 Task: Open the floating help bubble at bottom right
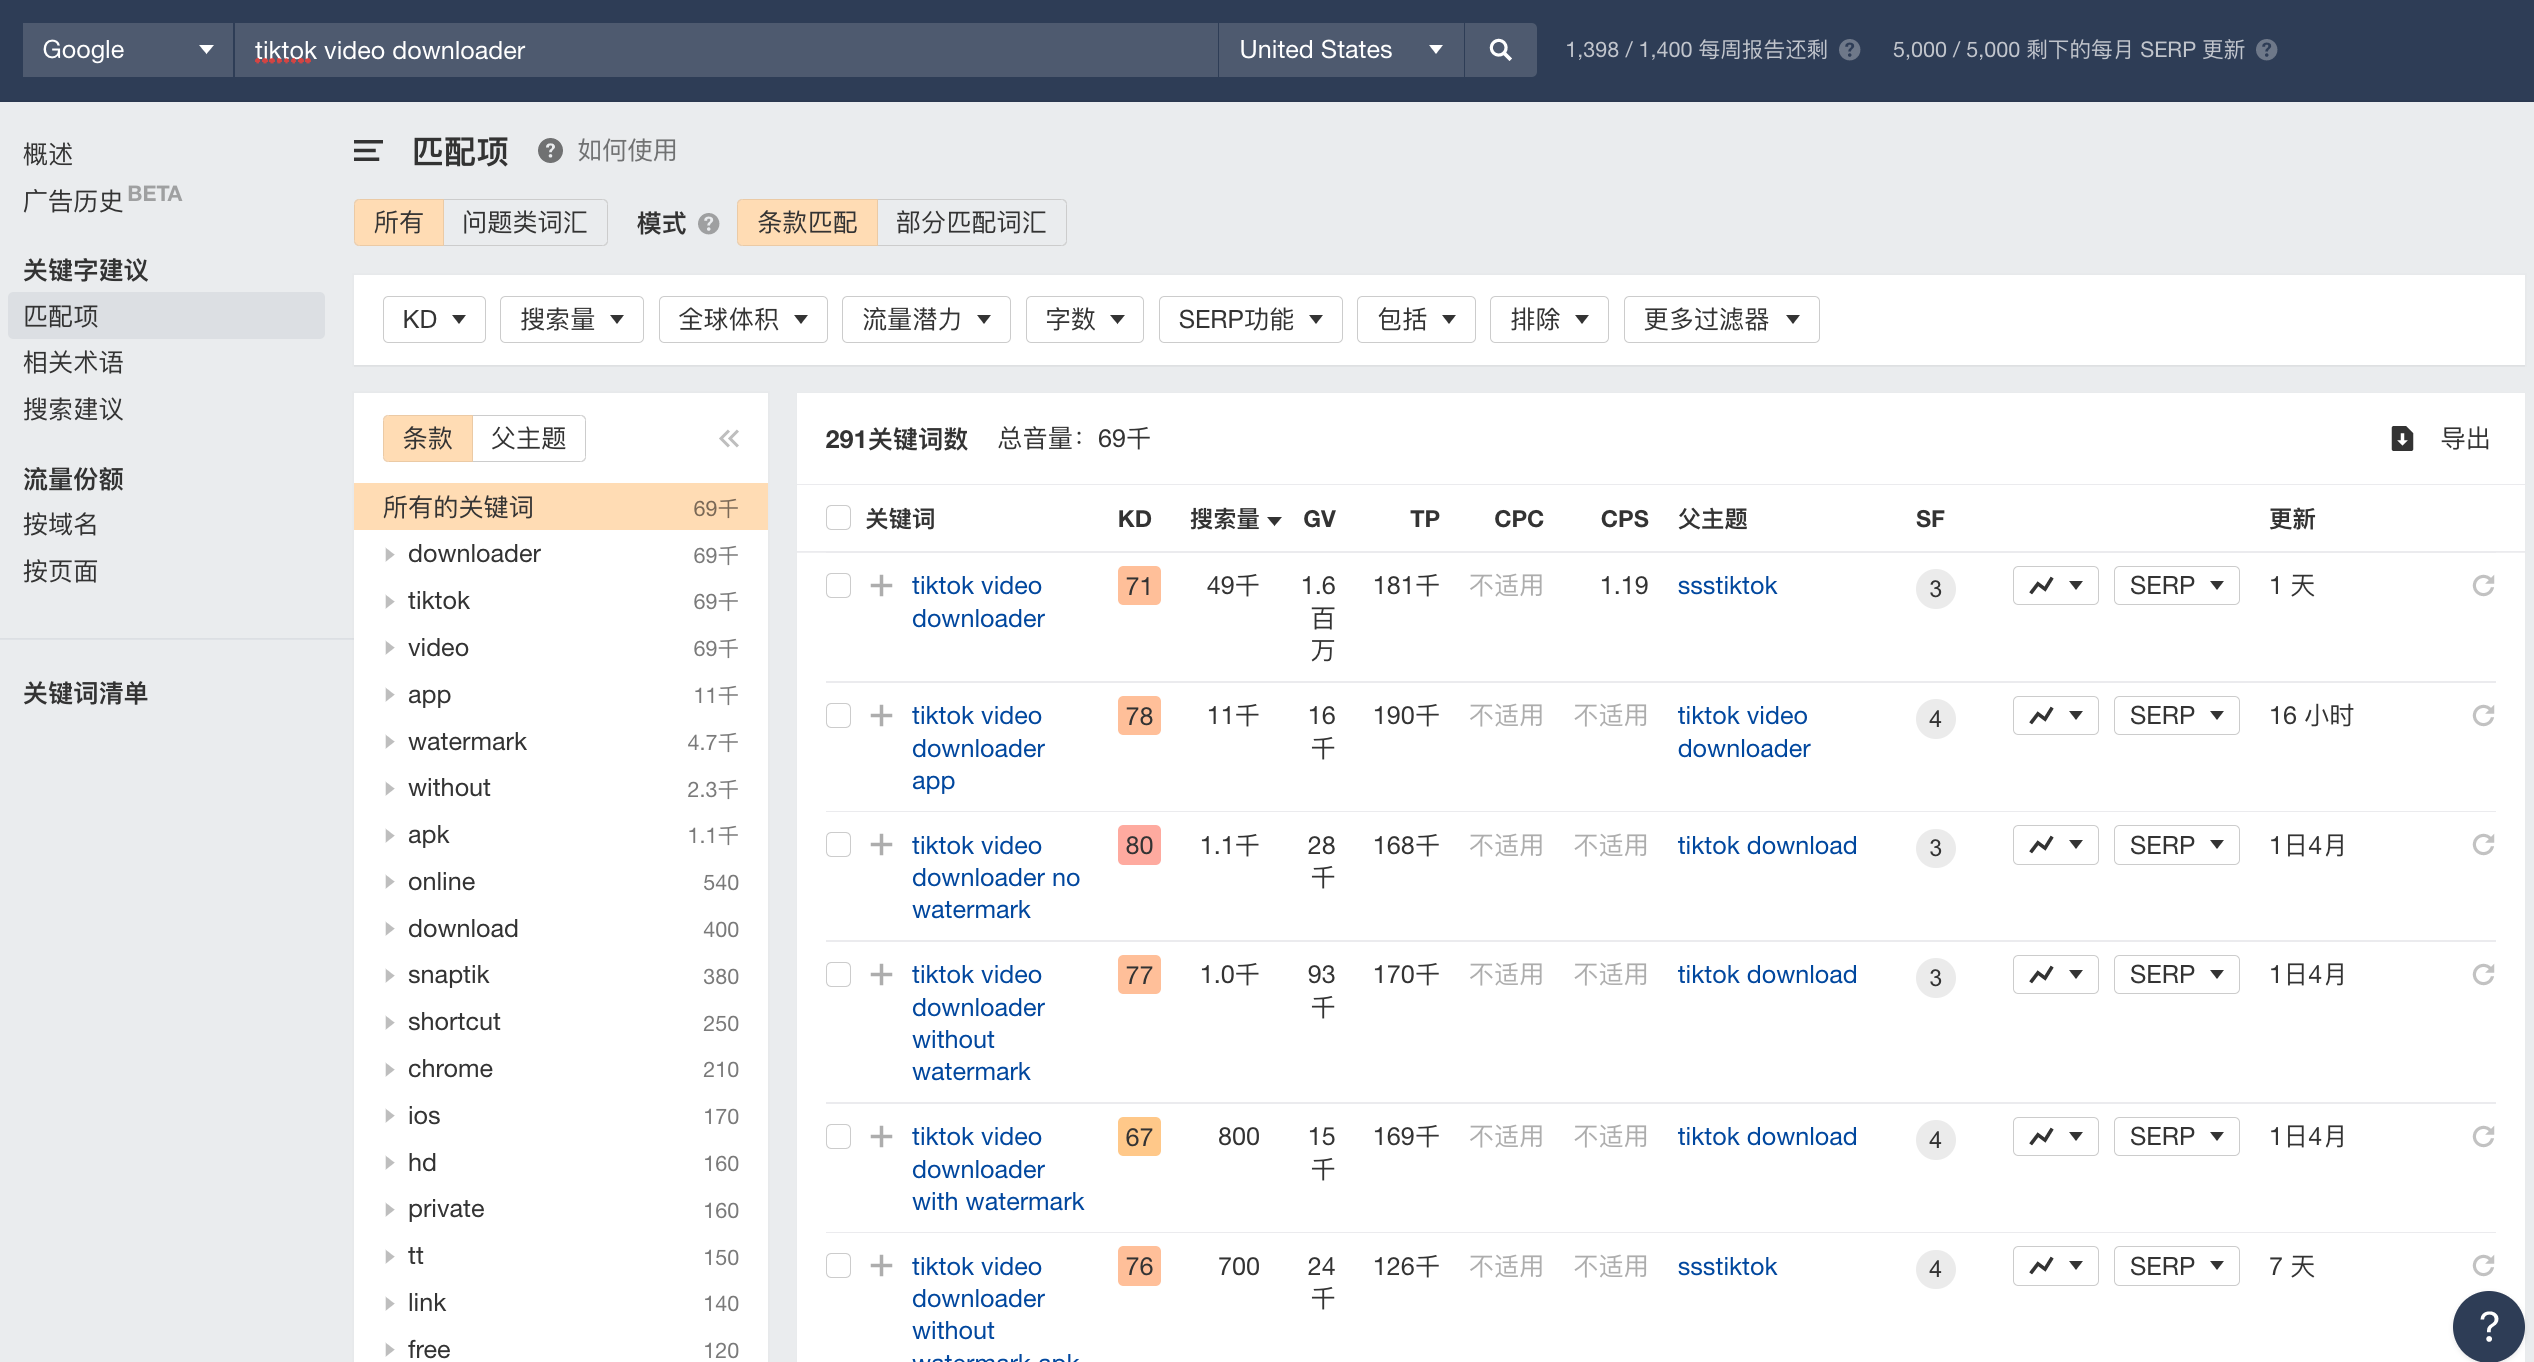pyautogui.click(x=2488, y=1326)
